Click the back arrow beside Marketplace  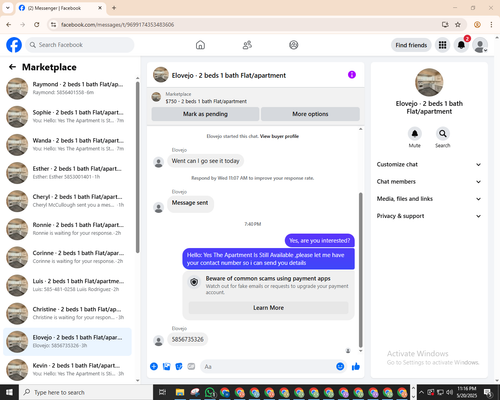coord(12,67)
